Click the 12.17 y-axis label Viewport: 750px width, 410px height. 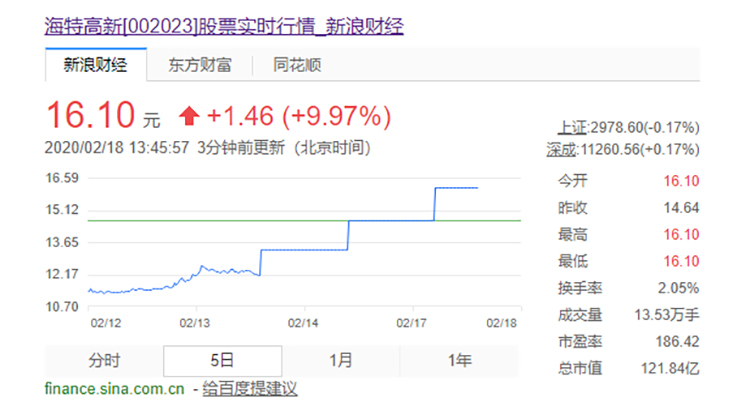pos(62,274)
